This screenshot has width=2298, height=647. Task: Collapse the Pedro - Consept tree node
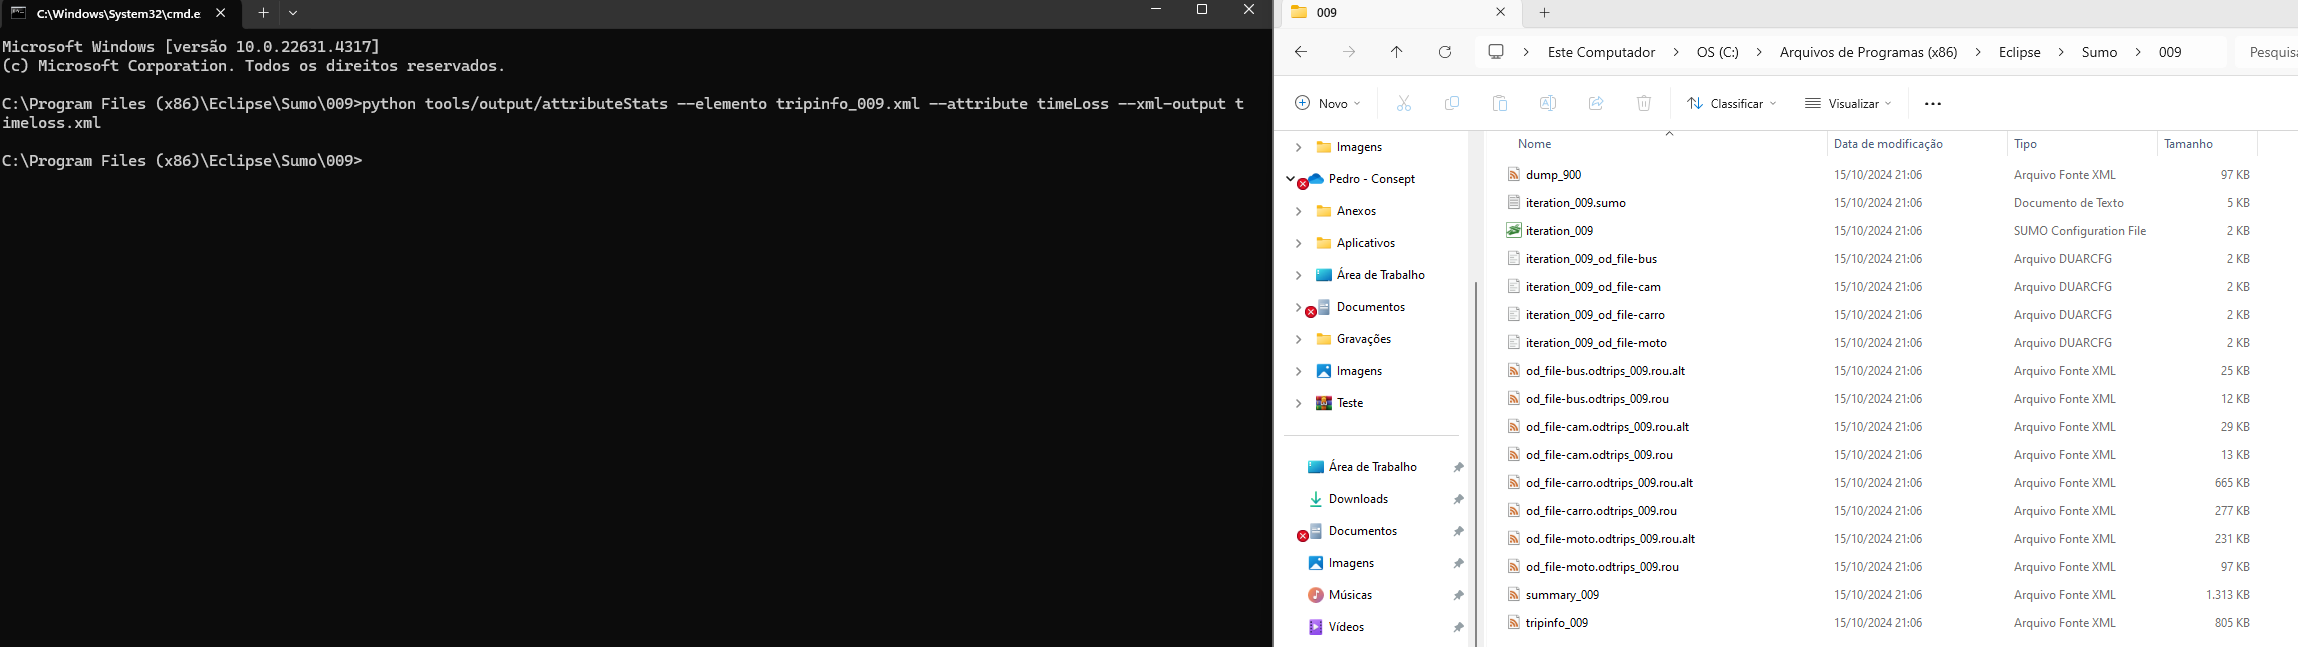tap(1291, 179)
